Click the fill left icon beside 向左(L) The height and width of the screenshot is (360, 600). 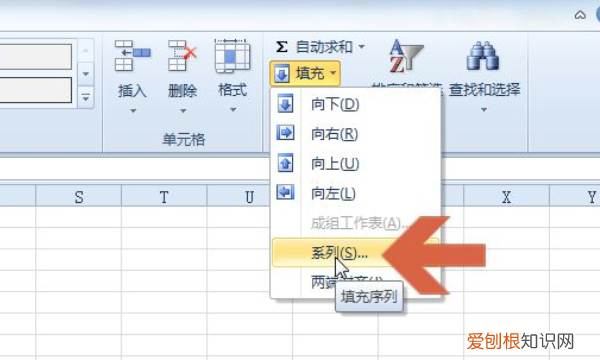(x=285, y=192)
